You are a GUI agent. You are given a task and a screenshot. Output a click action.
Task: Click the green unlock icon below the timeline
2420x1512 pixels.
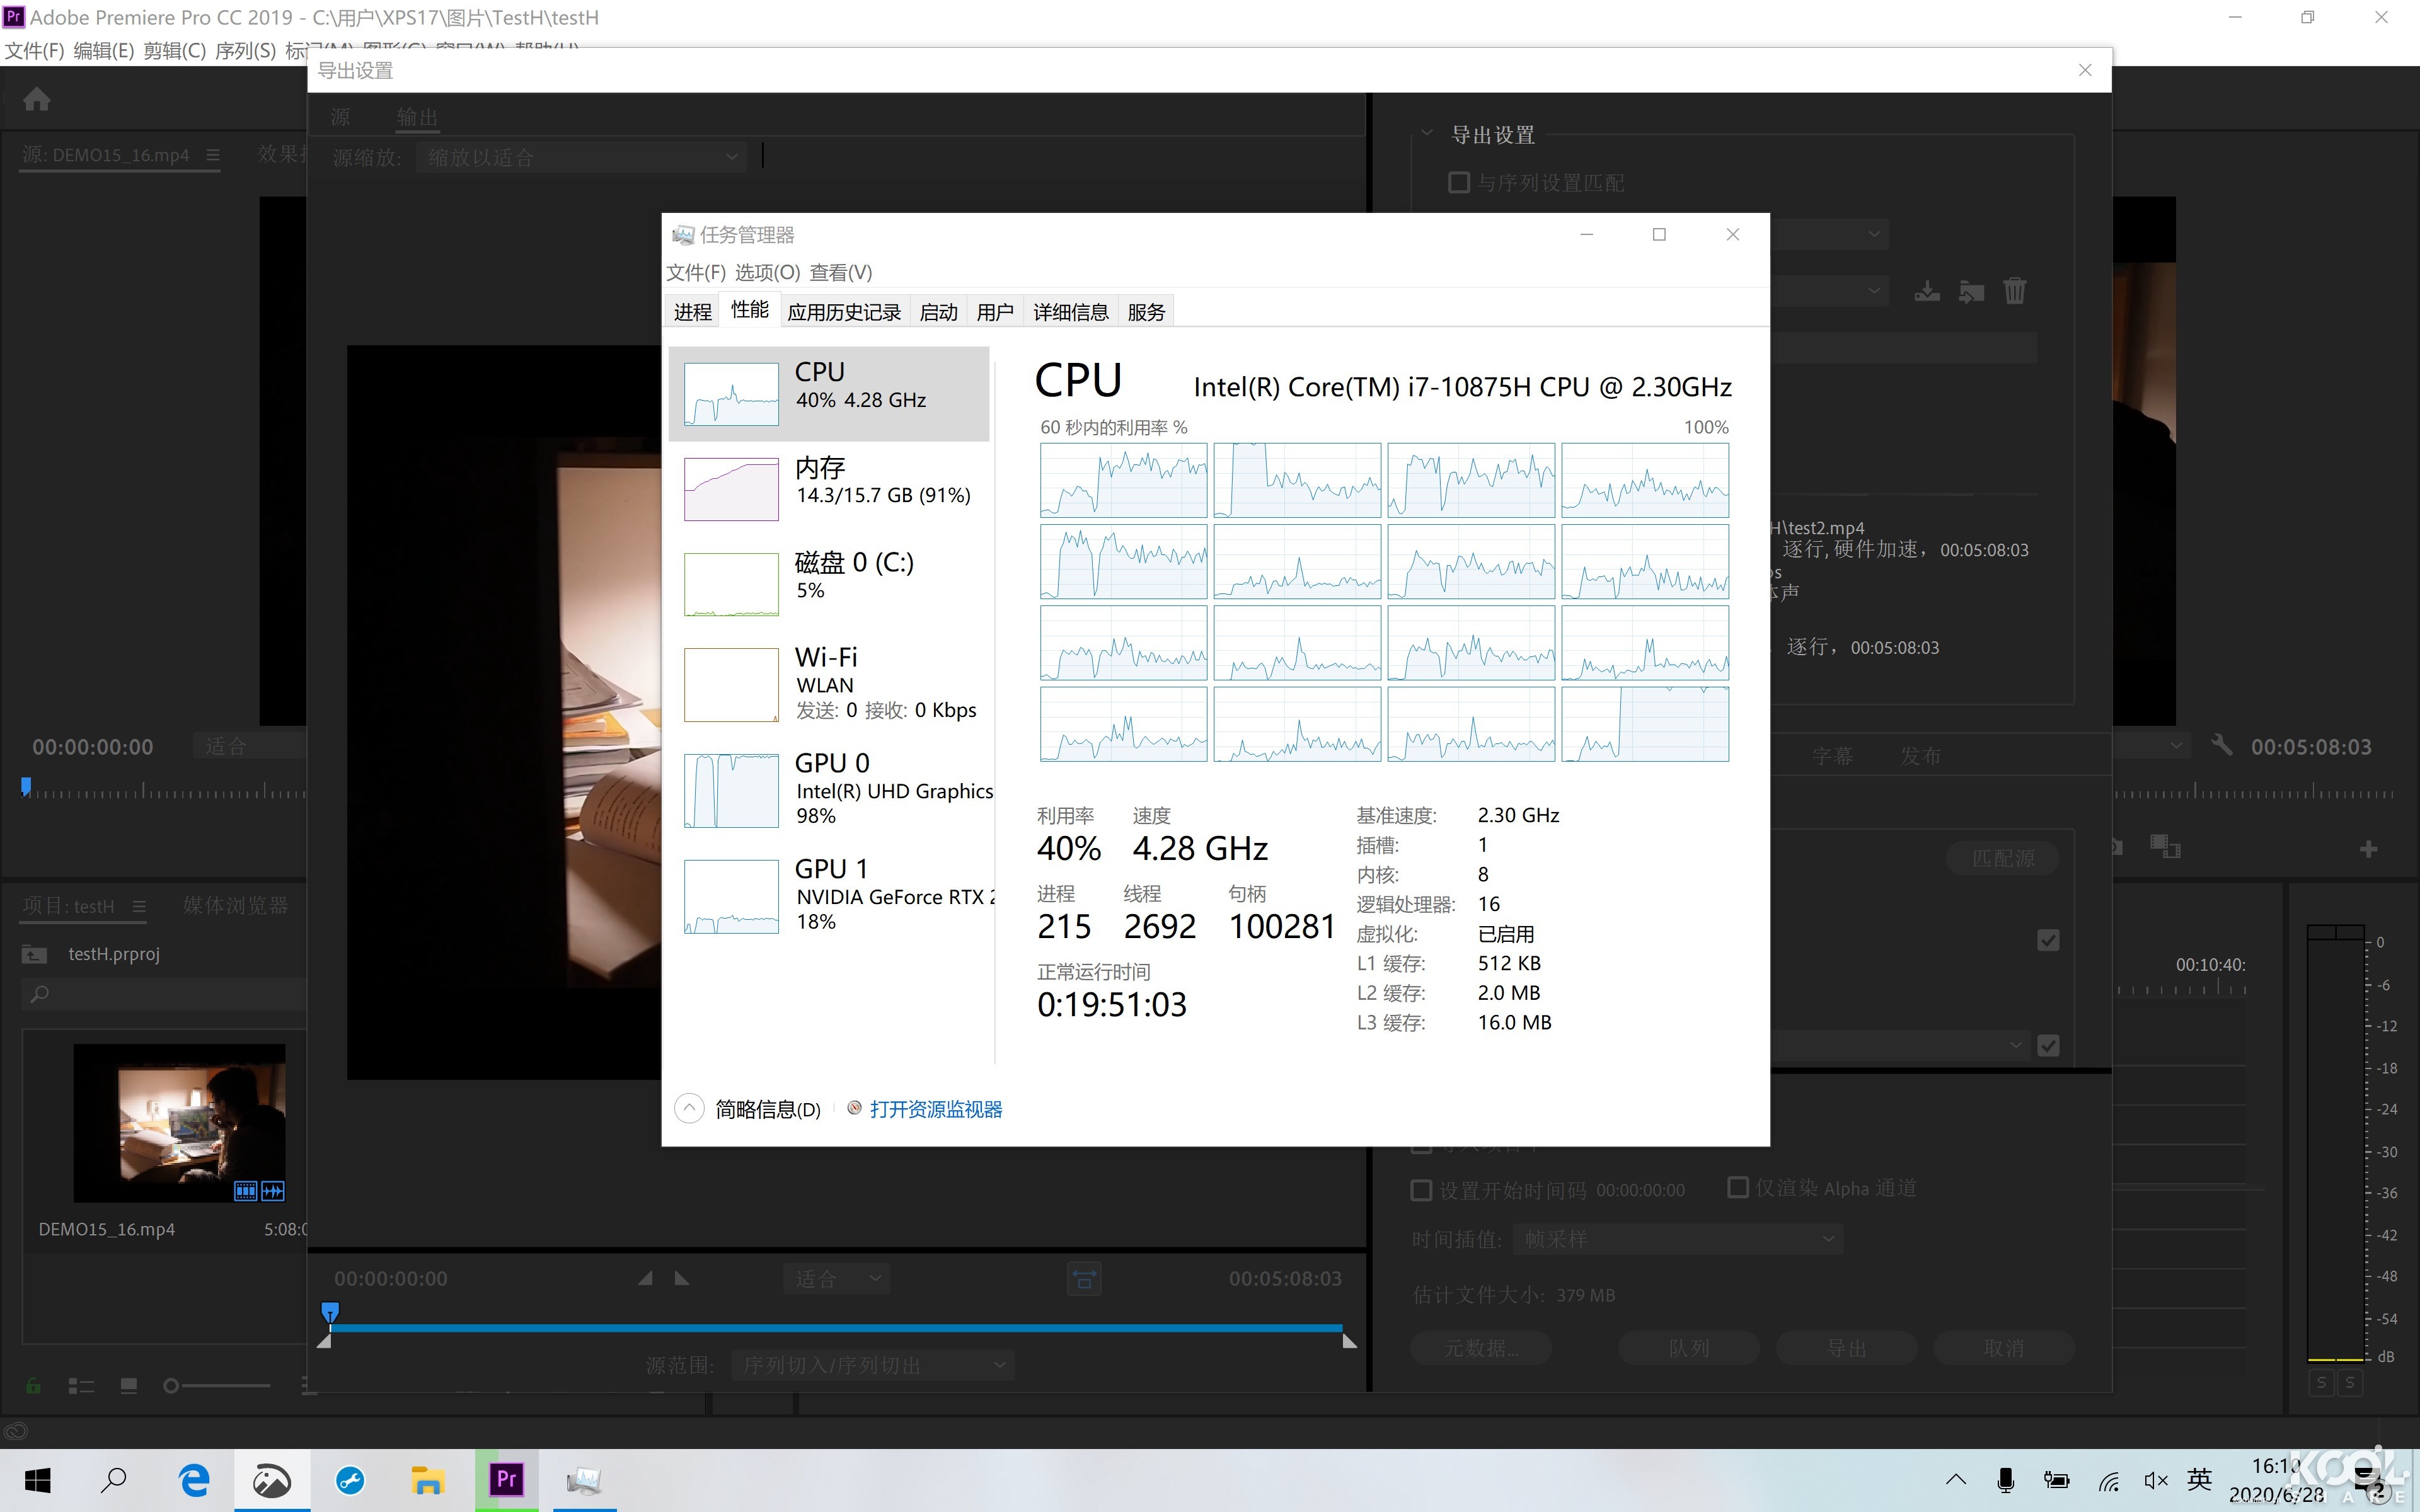[x=33, y=1385]
